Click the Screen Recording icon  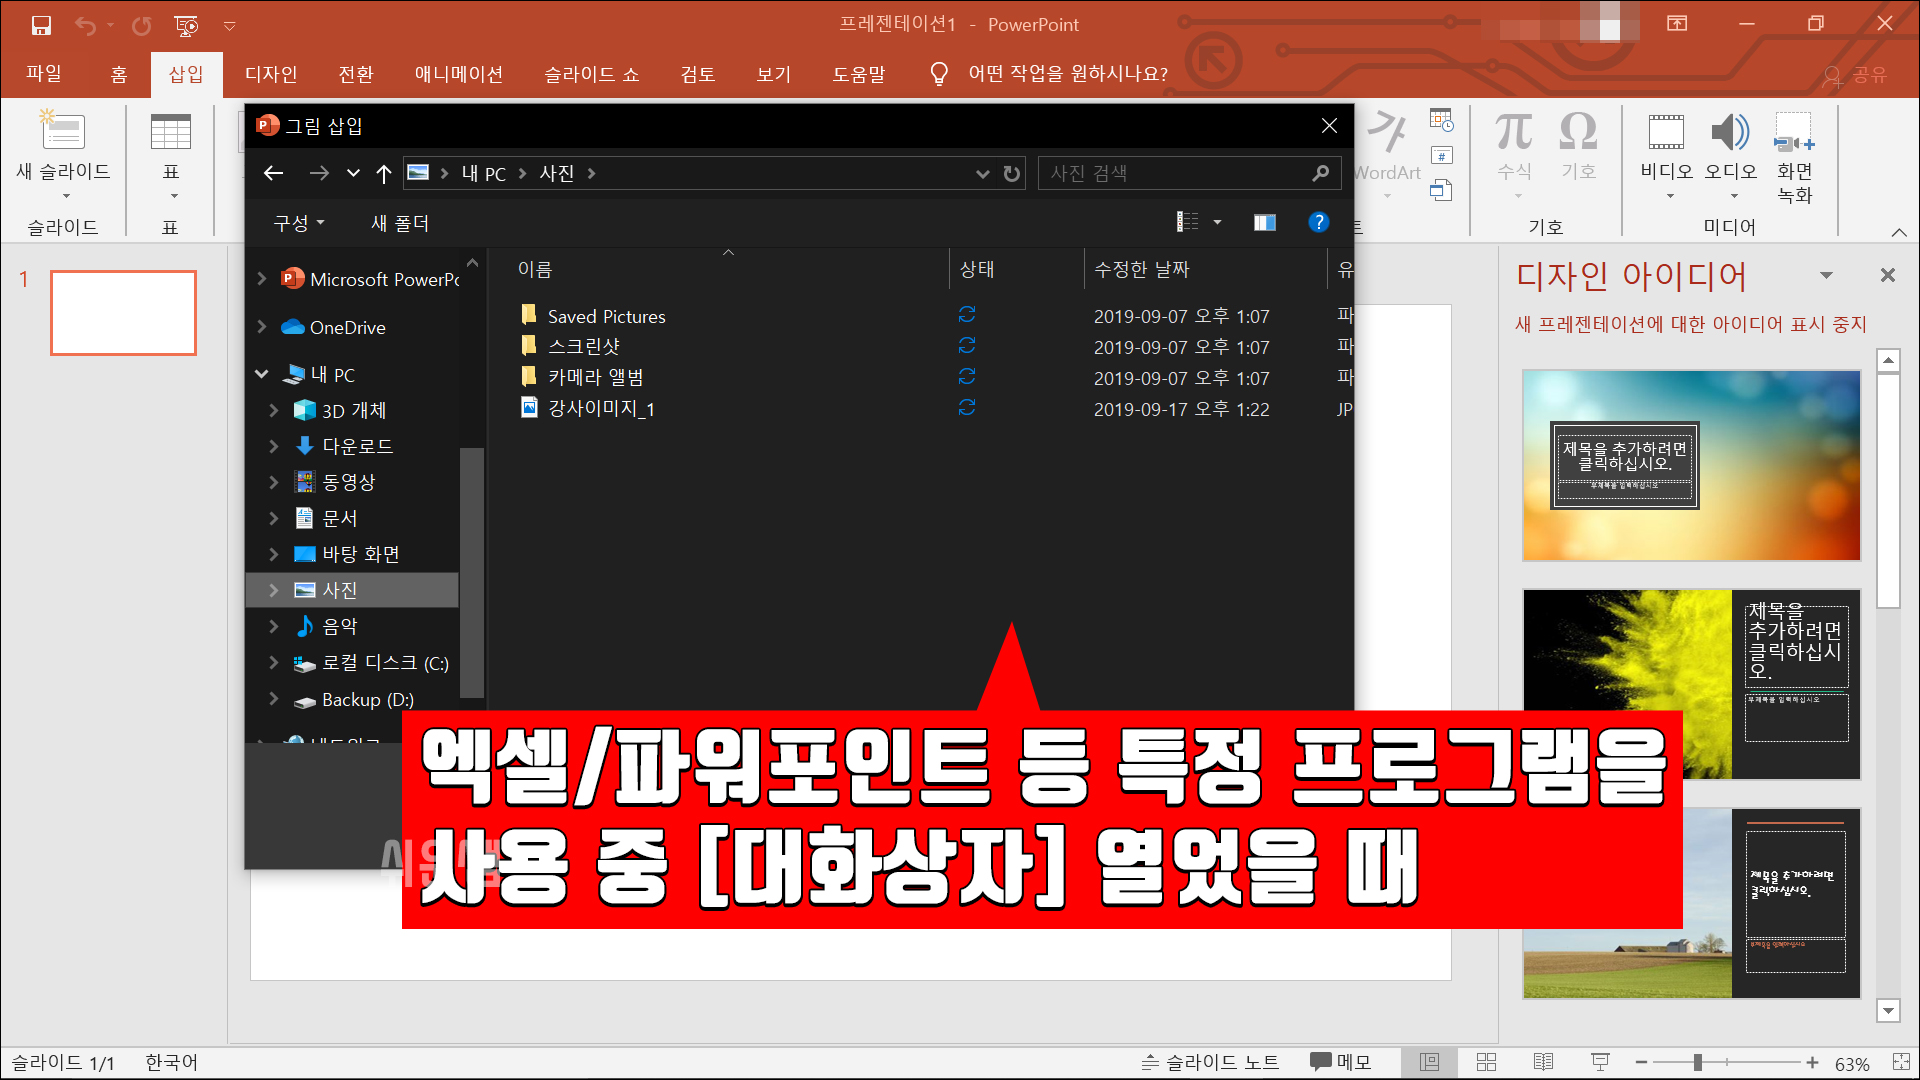[x=1794, y=133]
